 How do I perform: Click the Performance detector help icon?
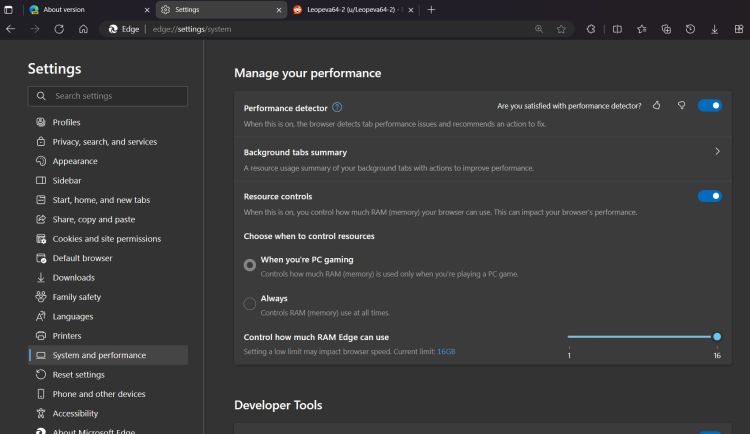point(337,107)
